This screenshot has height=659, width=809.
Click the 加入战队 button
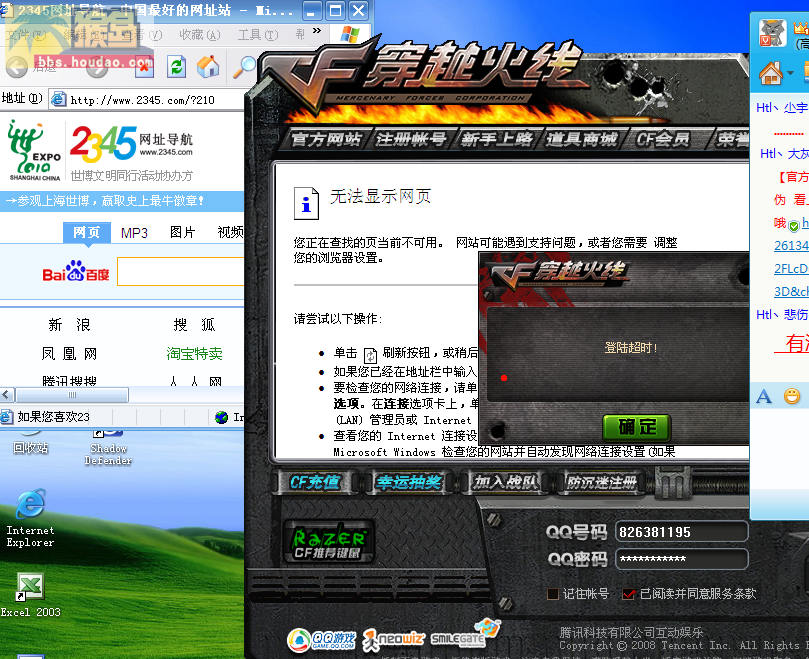[x=506, y=483]
